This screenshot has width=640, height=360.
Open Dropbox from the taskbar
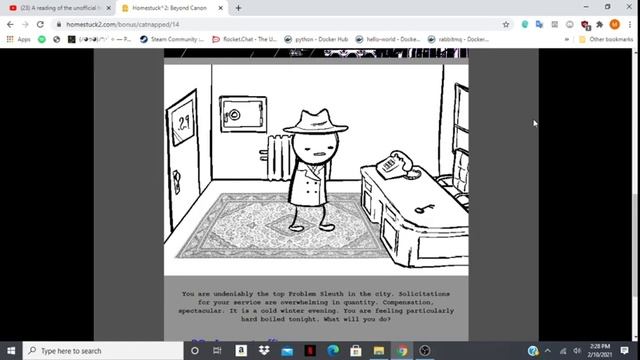pos(264,351)
